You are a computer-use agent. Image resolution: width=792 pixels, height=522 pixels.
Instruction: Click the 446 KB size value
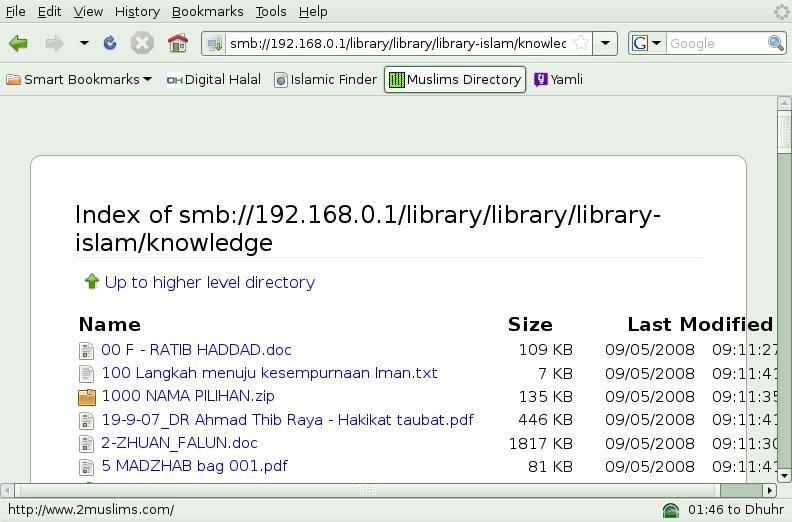pos(546,420)
